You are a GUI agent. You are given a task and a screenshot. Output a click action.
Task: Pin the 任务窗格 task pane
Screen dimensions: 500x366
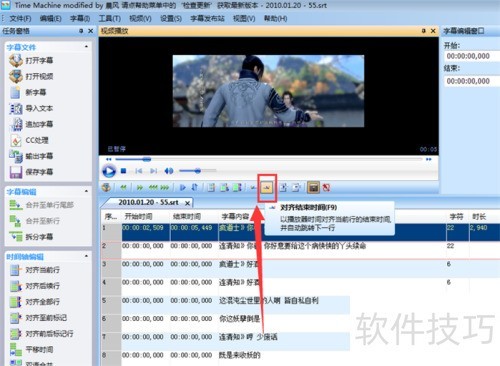(81, 31)
